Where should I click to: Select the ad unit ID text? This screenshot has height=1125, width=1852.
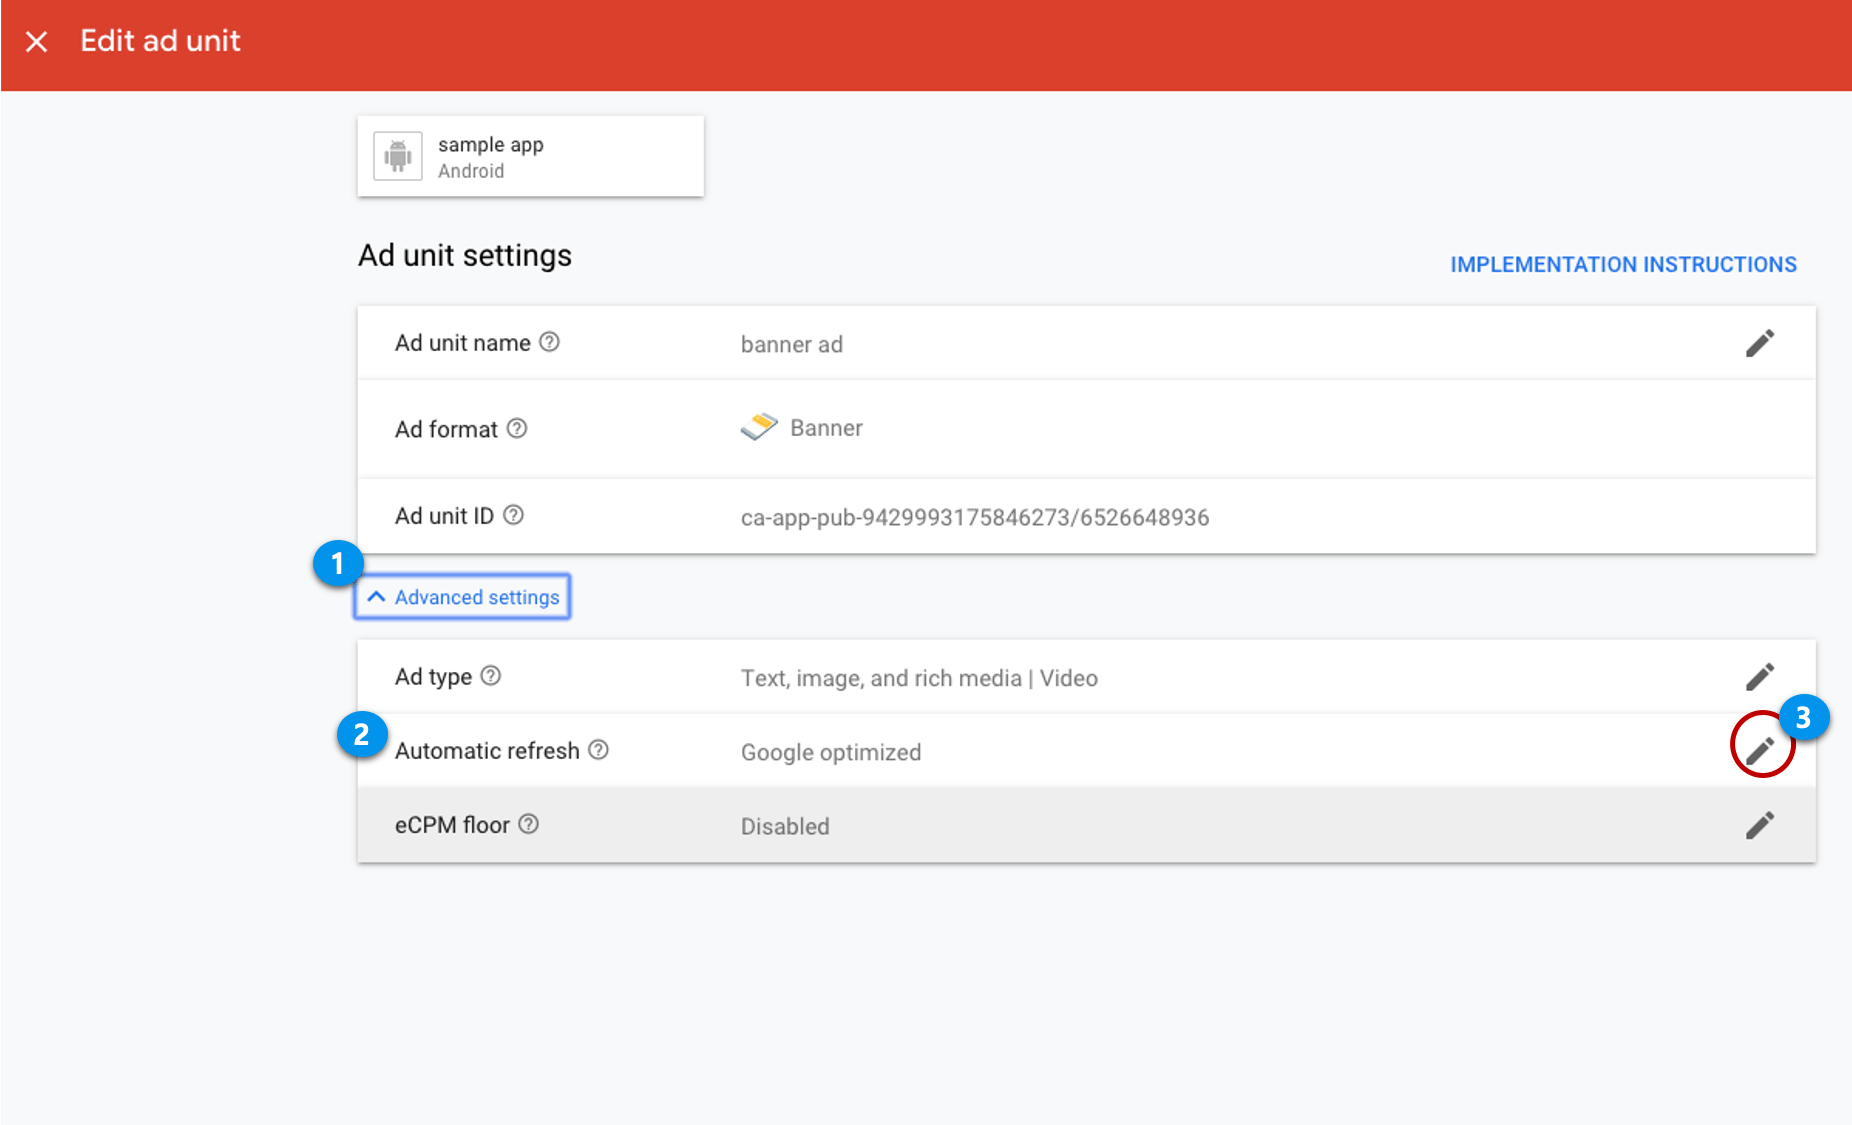[974, 517]
